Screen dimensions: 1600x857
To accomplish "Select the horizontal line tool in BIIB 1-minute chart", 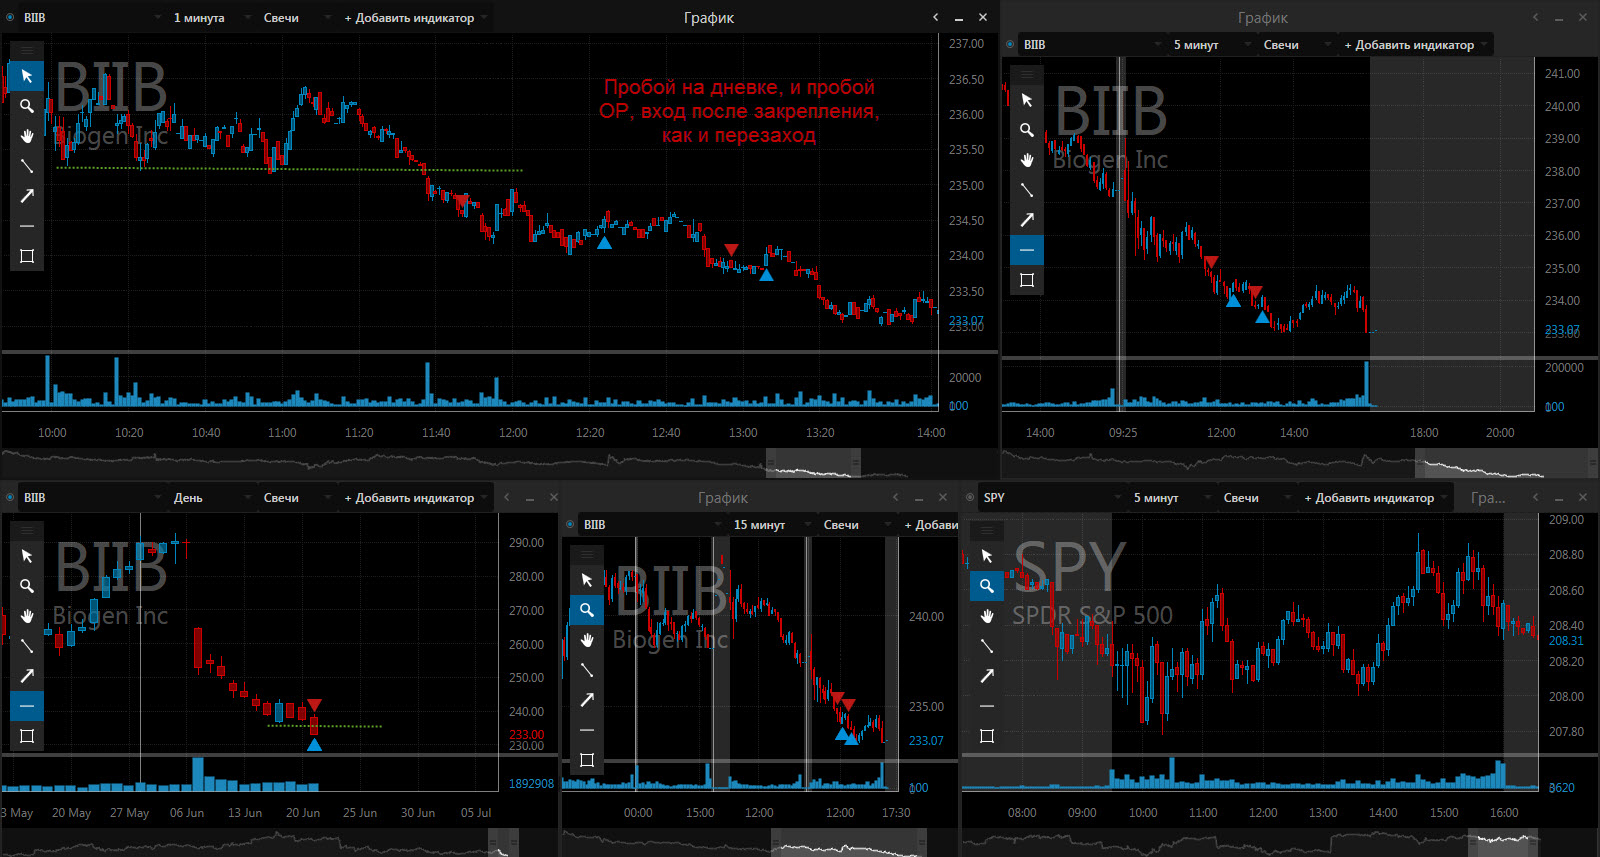I will pos(27,226).
